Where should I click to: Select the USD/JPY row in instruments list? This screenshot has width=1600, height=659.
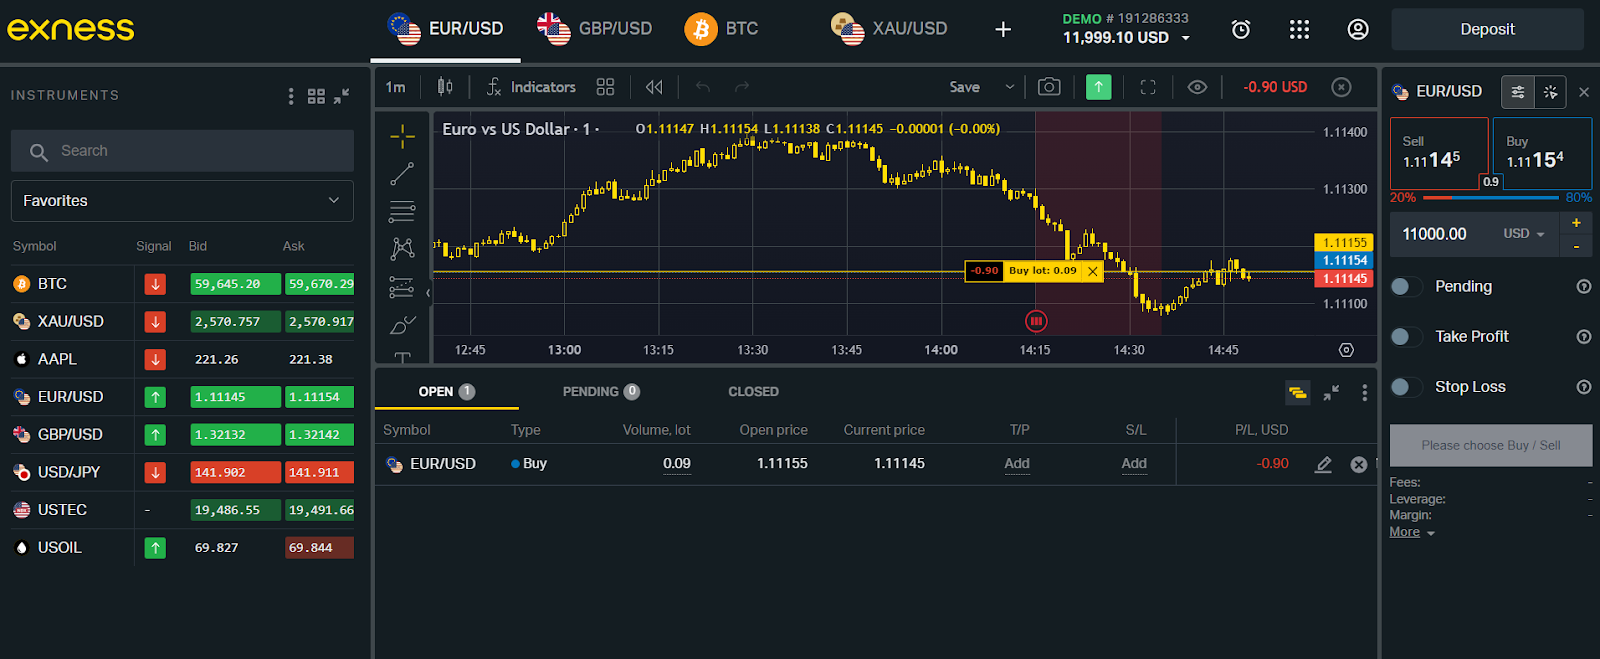pyautogui.click(x=182, y=472)
